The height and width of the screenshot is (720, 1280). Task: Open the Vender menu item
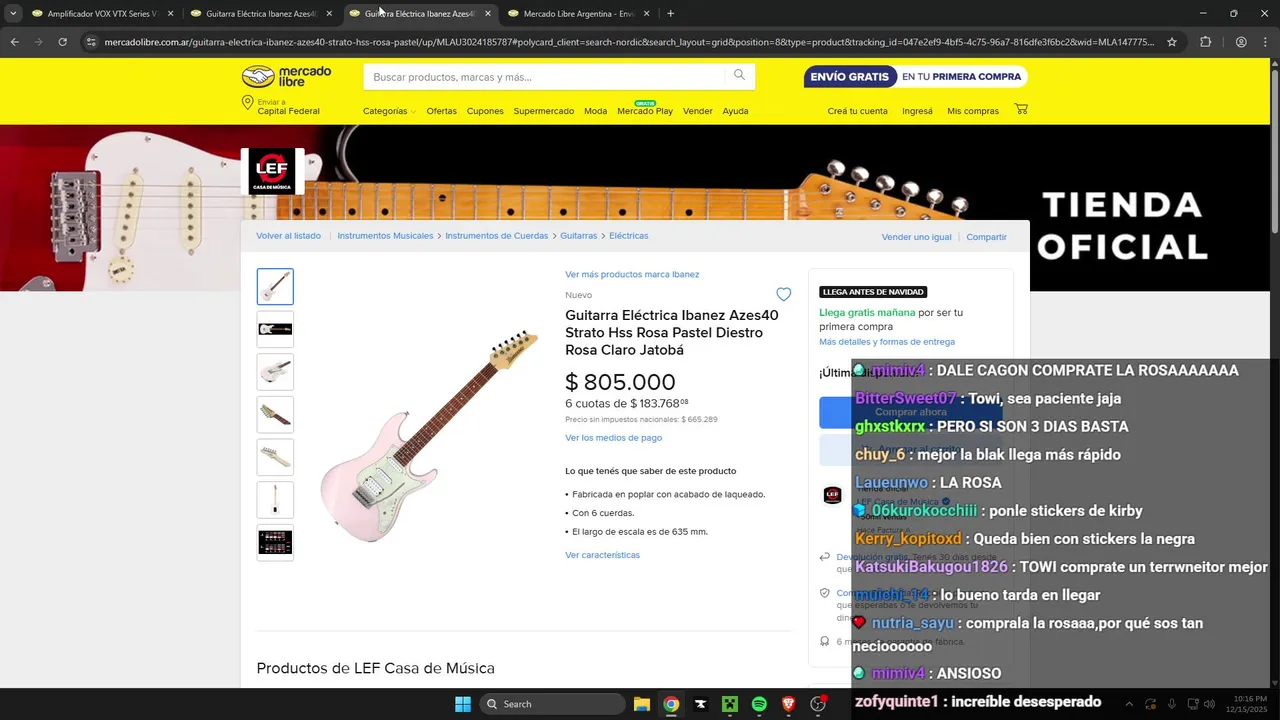pos(698,111)
